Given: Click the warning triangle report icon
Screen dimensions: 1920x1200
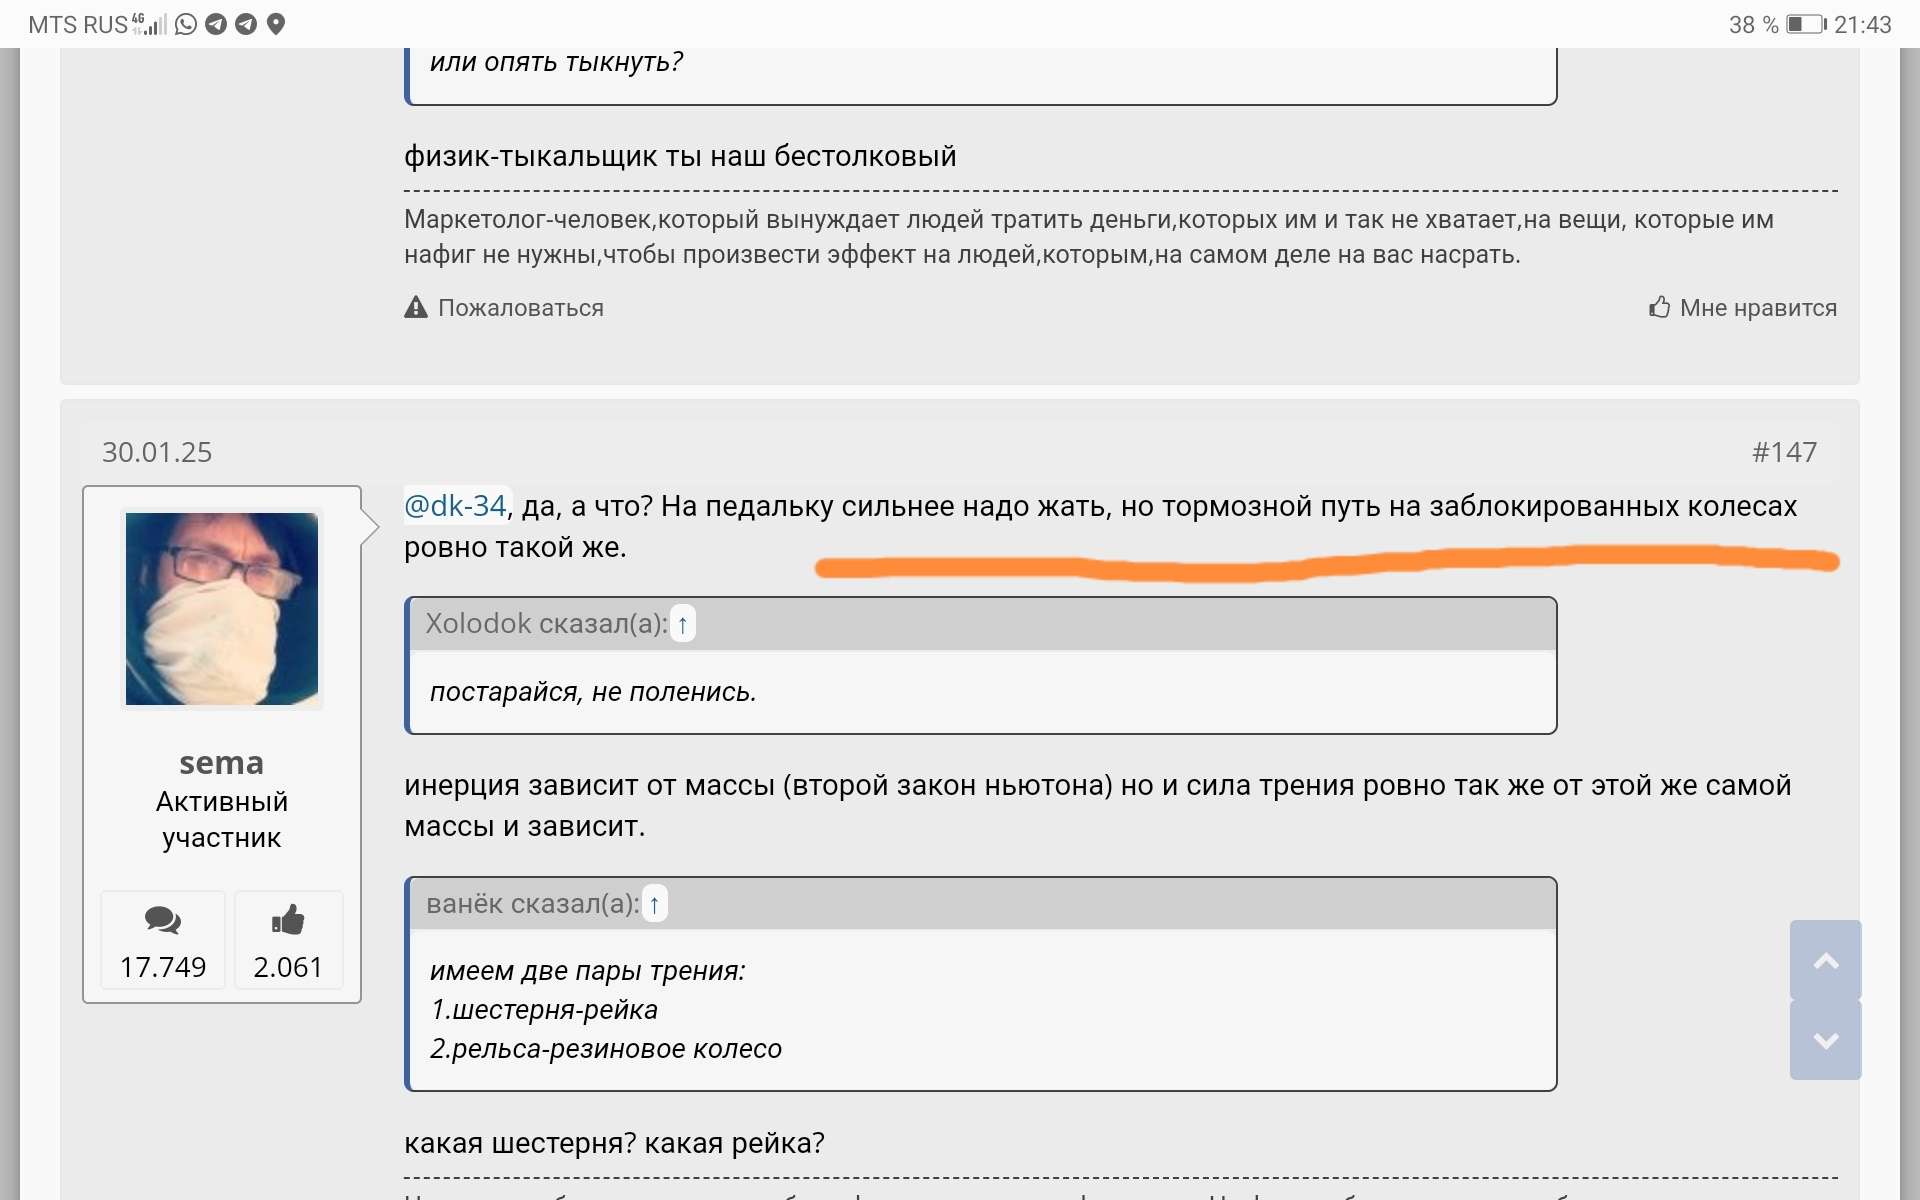Looking at the screenshot, I should point(415,307).
